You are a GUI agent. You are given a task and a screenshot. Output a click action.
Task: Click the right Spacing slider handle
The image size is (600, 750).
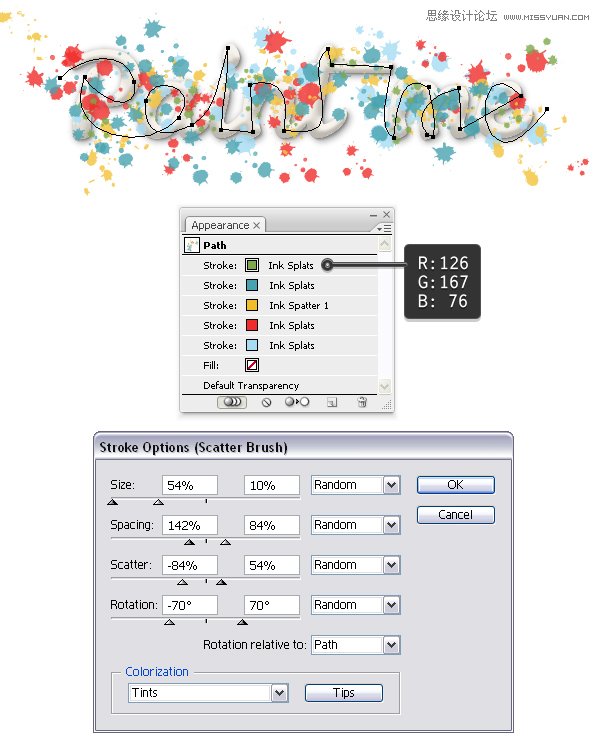(x=225, y=542)
